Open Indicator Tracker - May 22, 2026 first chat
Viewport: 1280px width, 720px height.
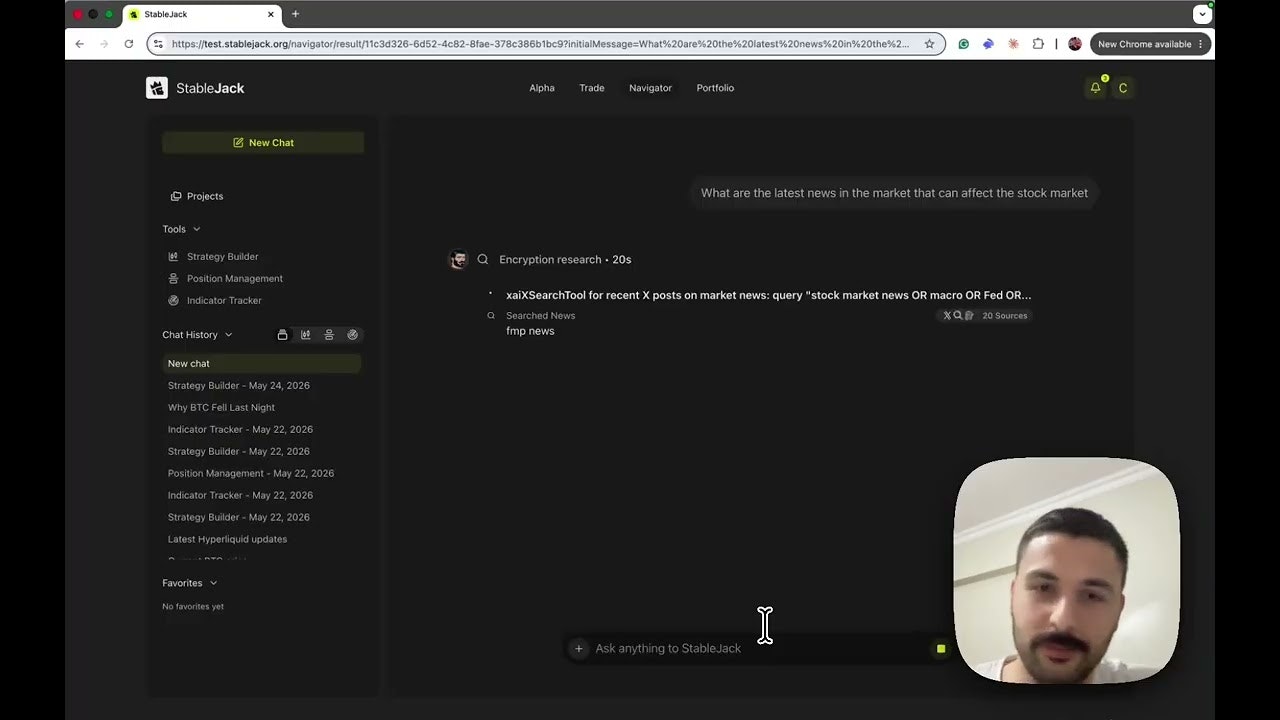pyautogui.click(x=240, y=430)
